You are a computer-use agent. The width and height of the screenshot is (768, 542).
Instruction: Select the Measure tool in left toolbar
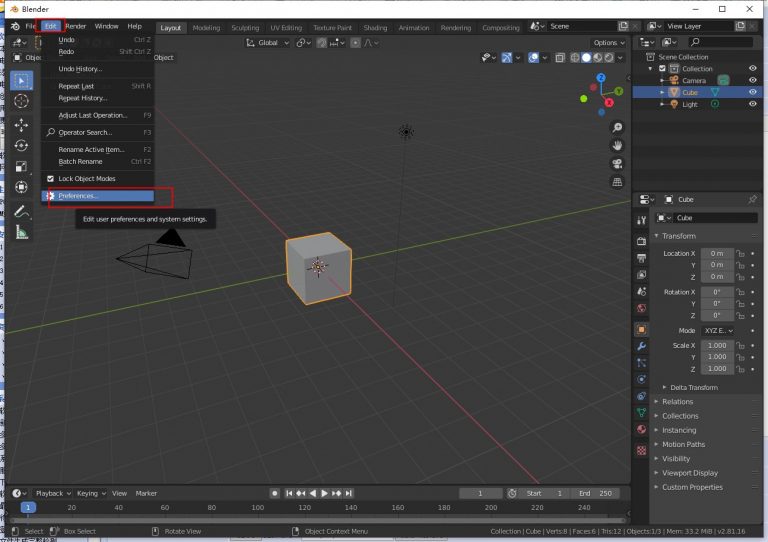click(21, 233)
